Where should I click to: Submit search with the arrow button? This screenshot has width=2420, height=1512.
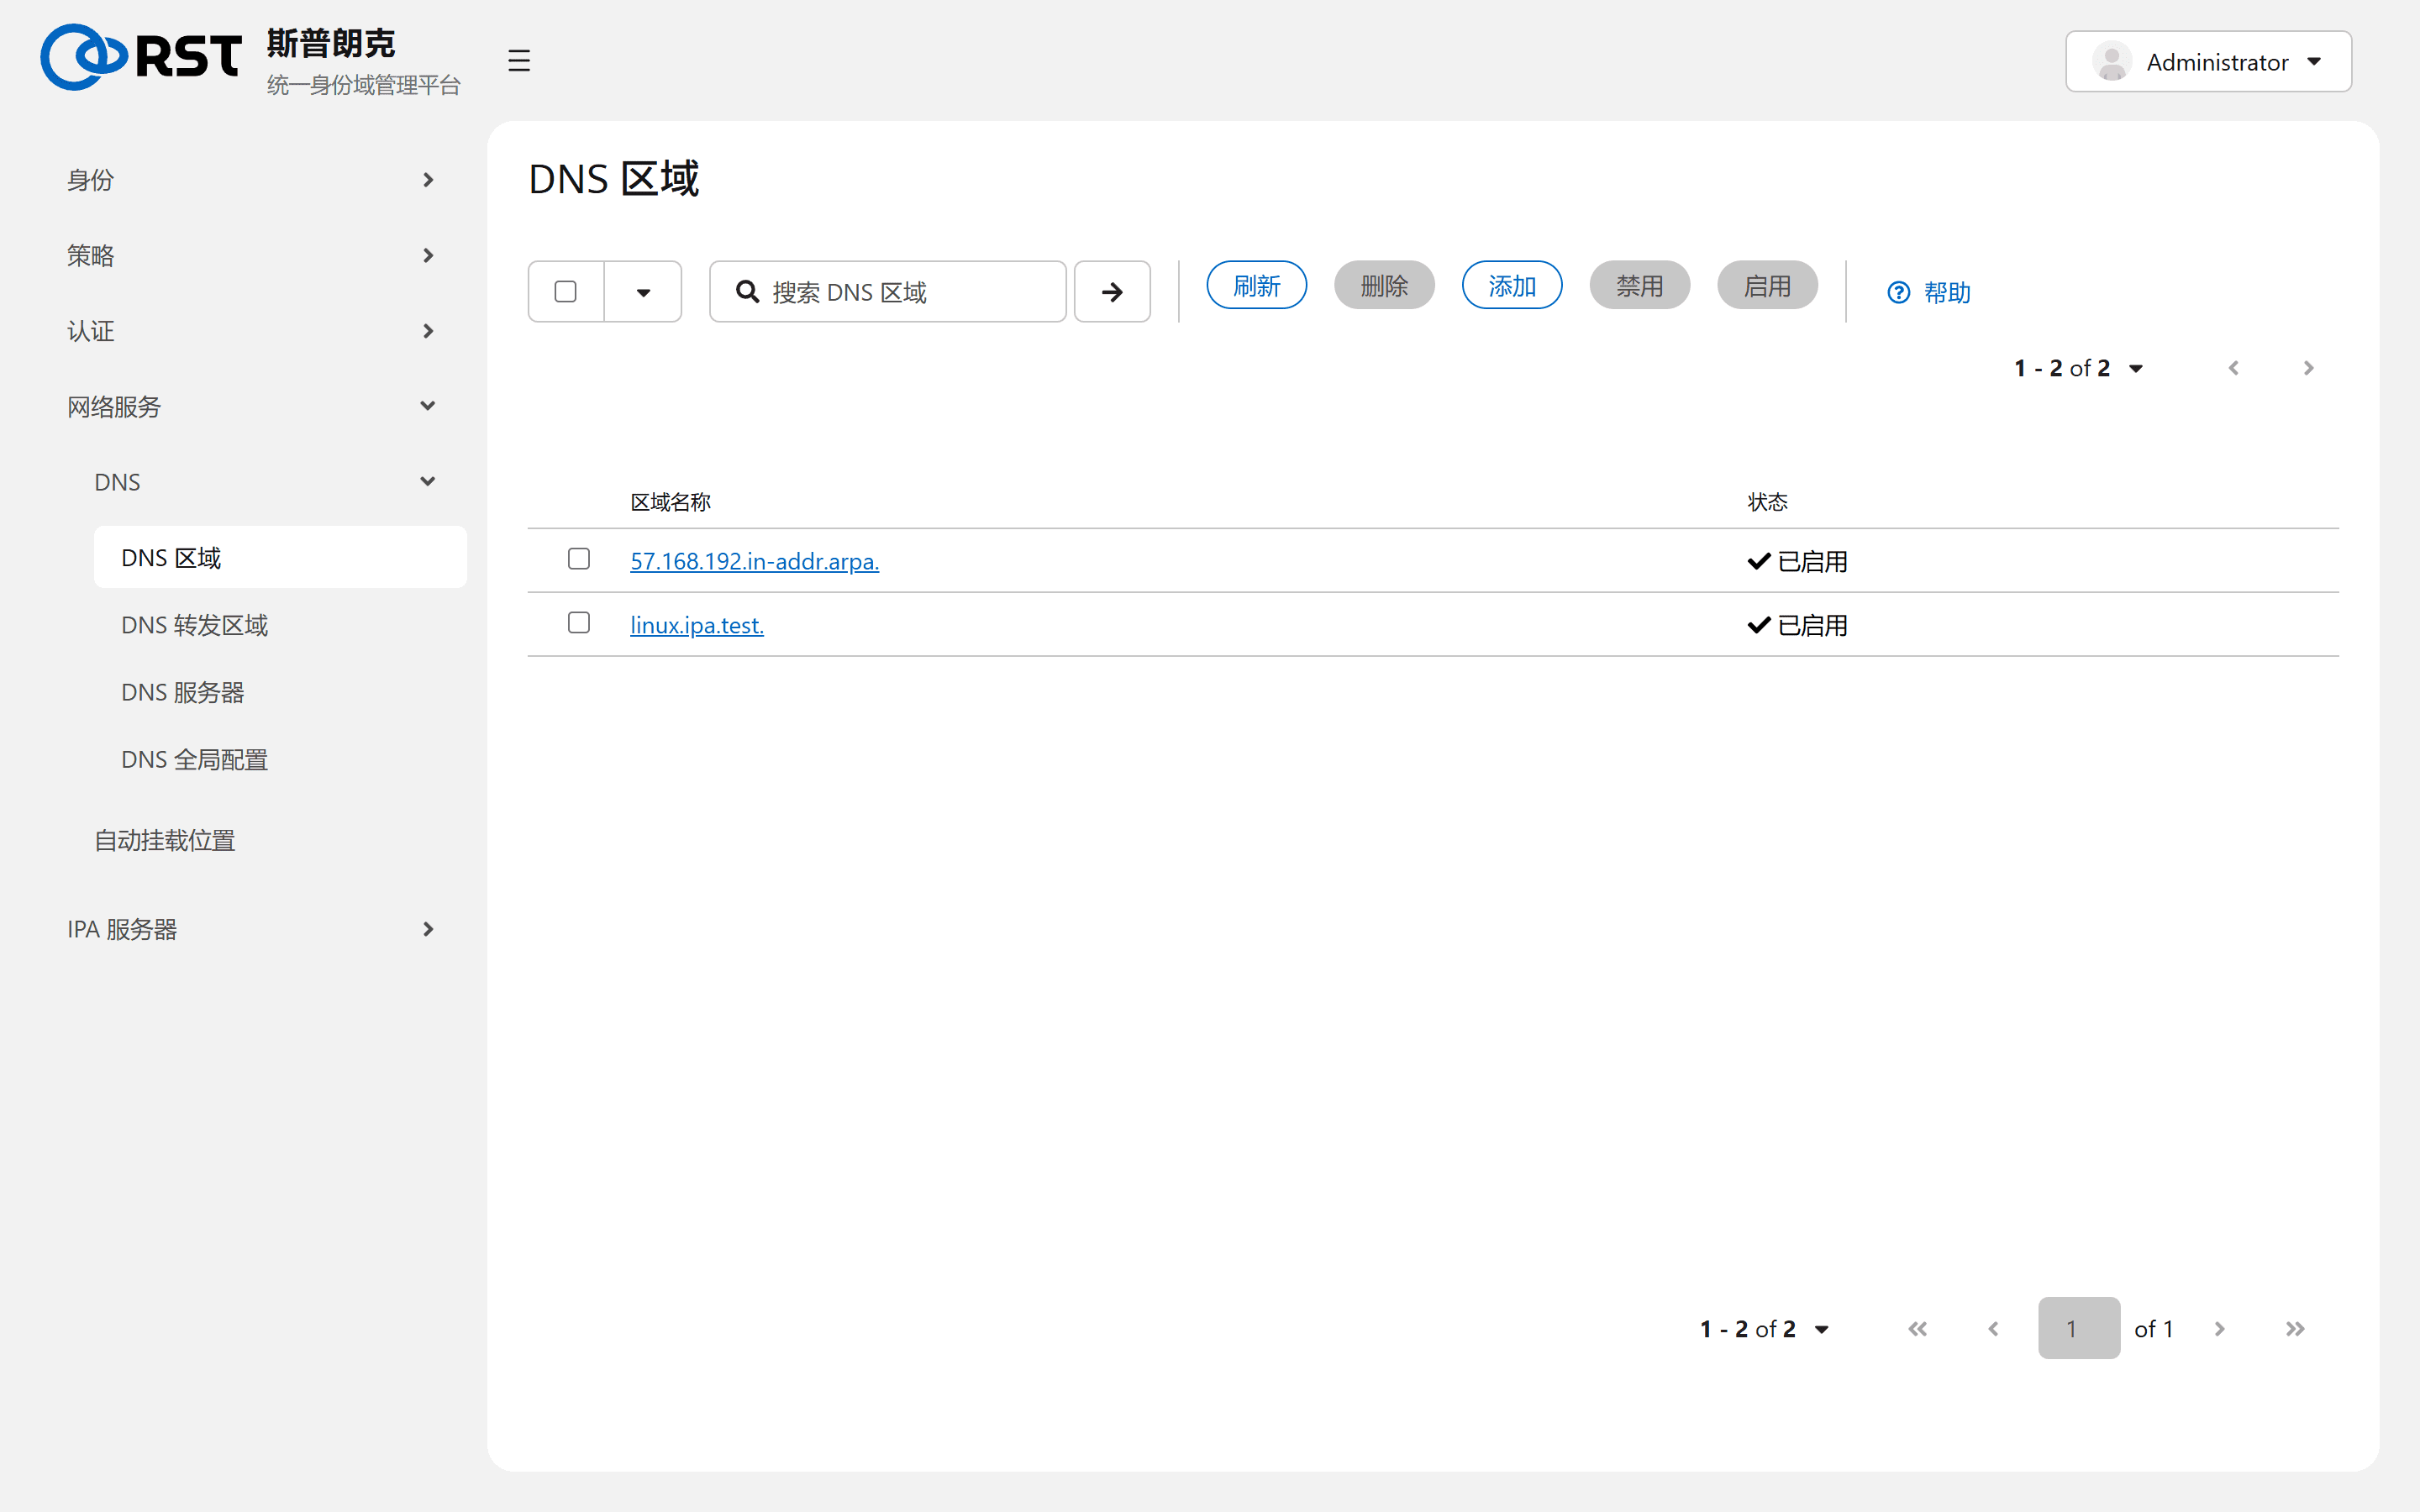pyautogui.click(x=1112, y=291)
